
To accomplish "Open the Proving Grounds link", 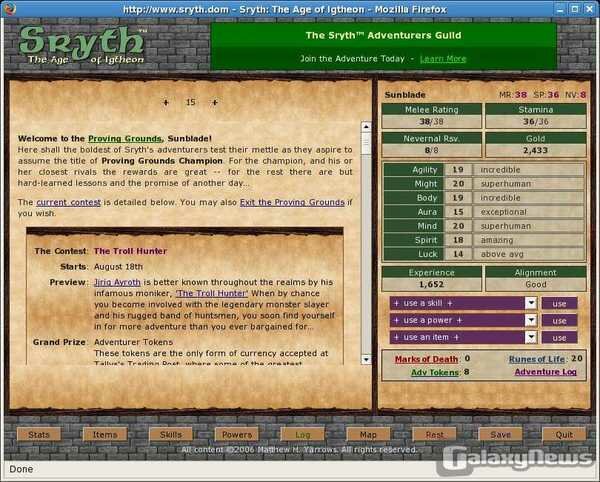I will tap(125, 138).
